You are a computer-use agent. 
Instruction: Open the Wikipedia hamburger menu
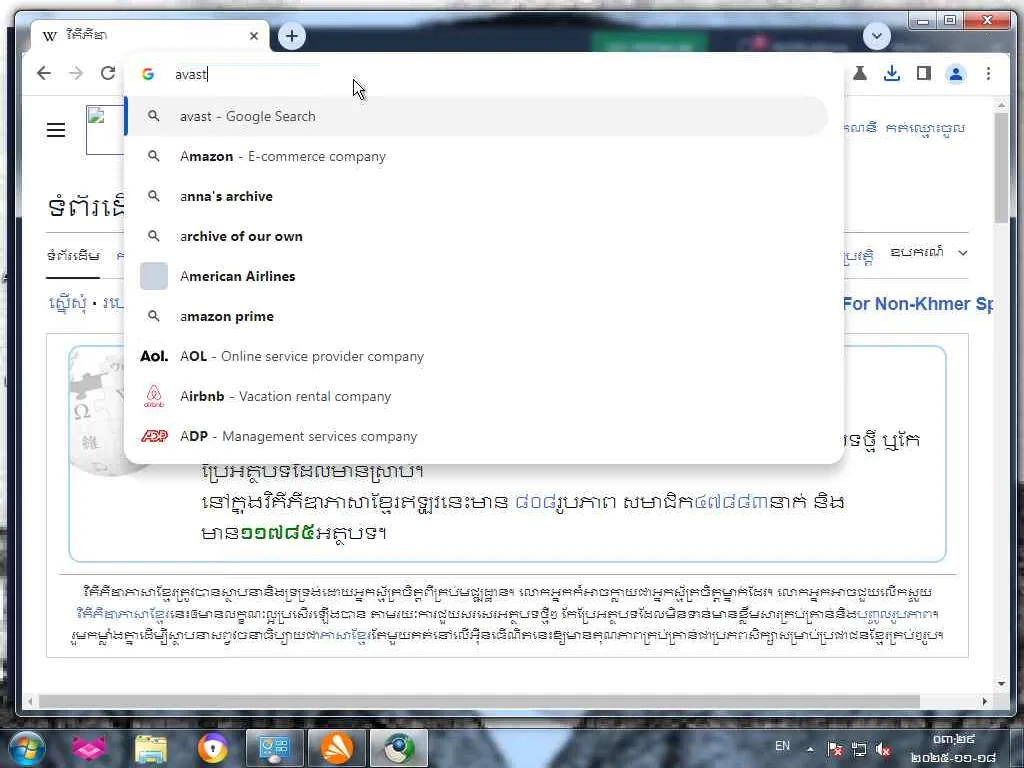tap(56, 130)
